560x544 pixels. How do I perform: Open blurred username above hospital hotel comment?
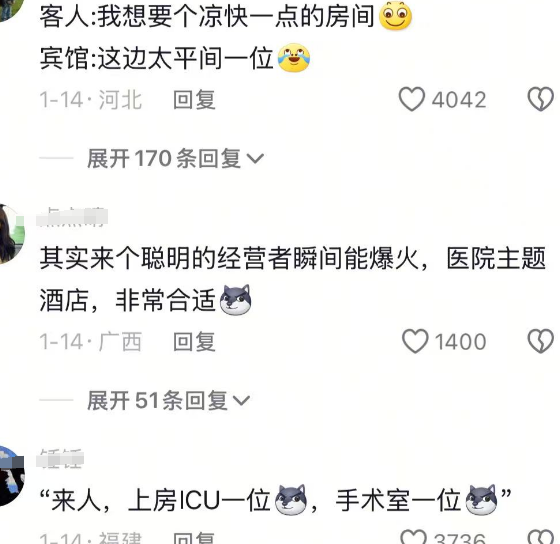pyautogui.click(x=72, y=217)
